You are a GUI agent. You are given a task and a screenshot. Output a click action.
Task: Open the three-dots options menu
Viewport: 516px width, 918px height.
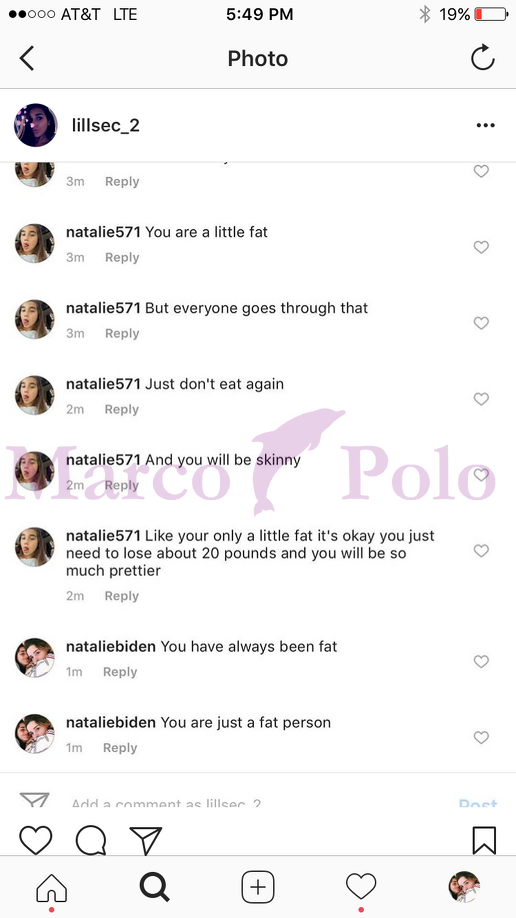486,125
